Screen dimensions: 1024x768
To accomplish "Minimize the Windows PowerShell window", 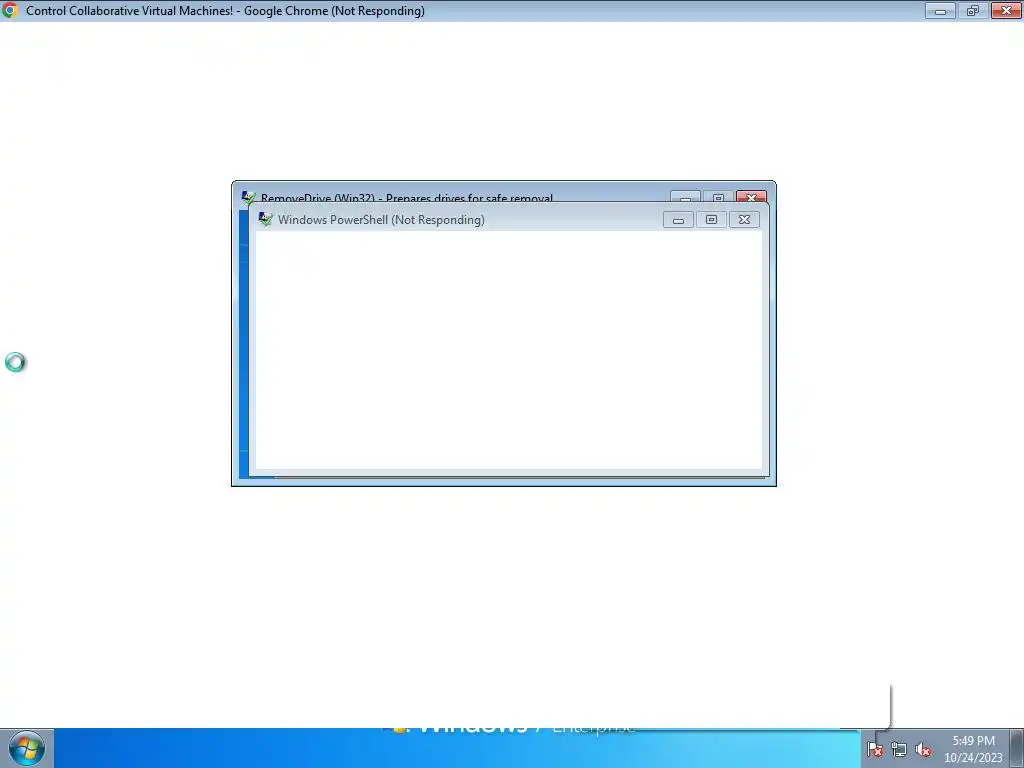I will 678,220.
